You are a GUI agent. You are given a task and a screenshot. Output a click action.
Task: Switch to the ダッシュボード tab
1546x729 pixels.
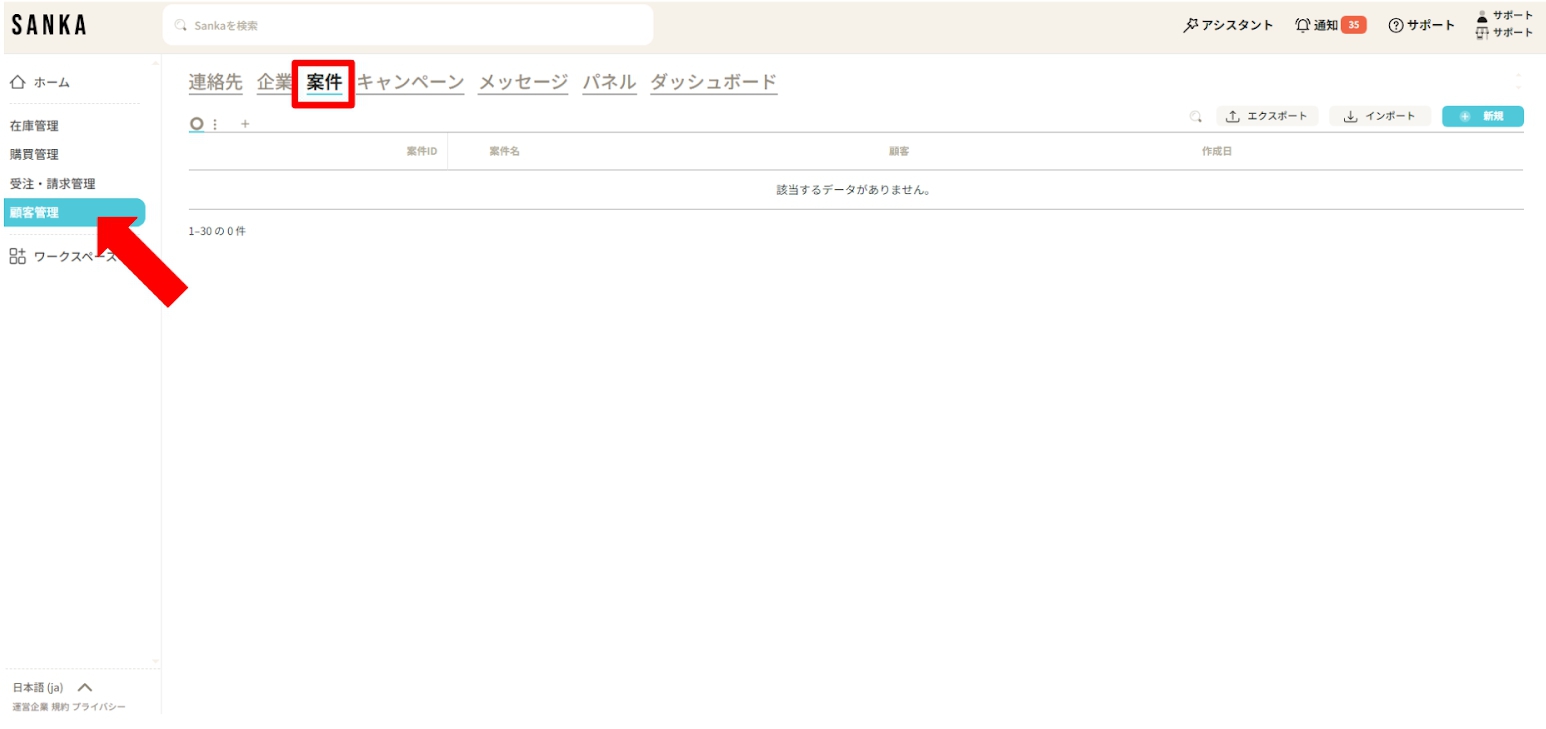714,82
